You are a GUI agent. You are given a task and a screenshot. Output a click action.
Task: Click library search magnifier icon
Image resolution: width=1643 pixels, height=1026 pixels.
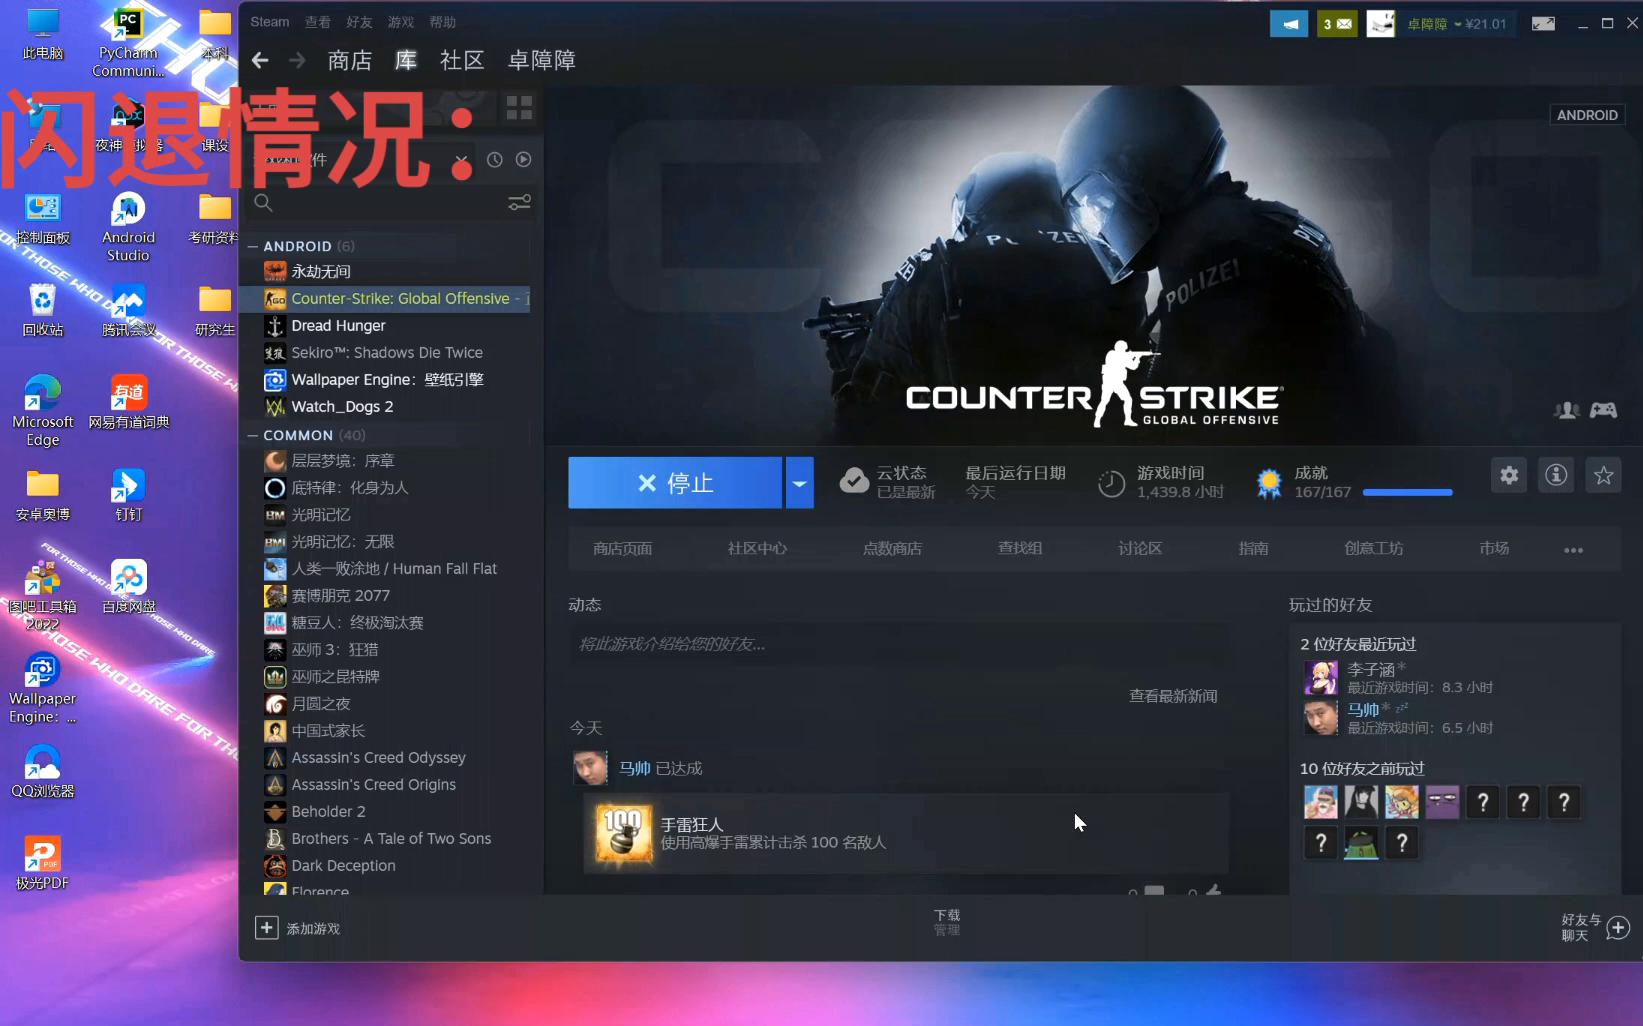click(x=263, y=202)
